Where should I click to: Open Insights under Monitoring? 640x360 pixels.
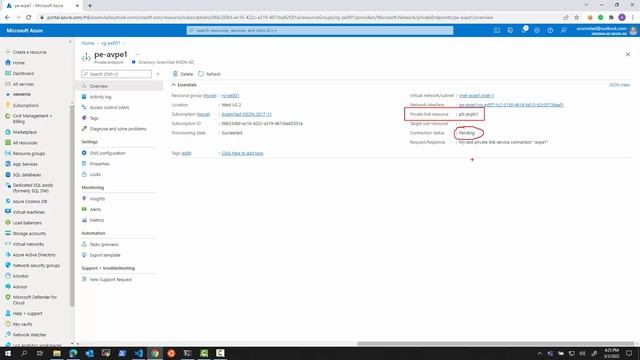coord(97,199)
